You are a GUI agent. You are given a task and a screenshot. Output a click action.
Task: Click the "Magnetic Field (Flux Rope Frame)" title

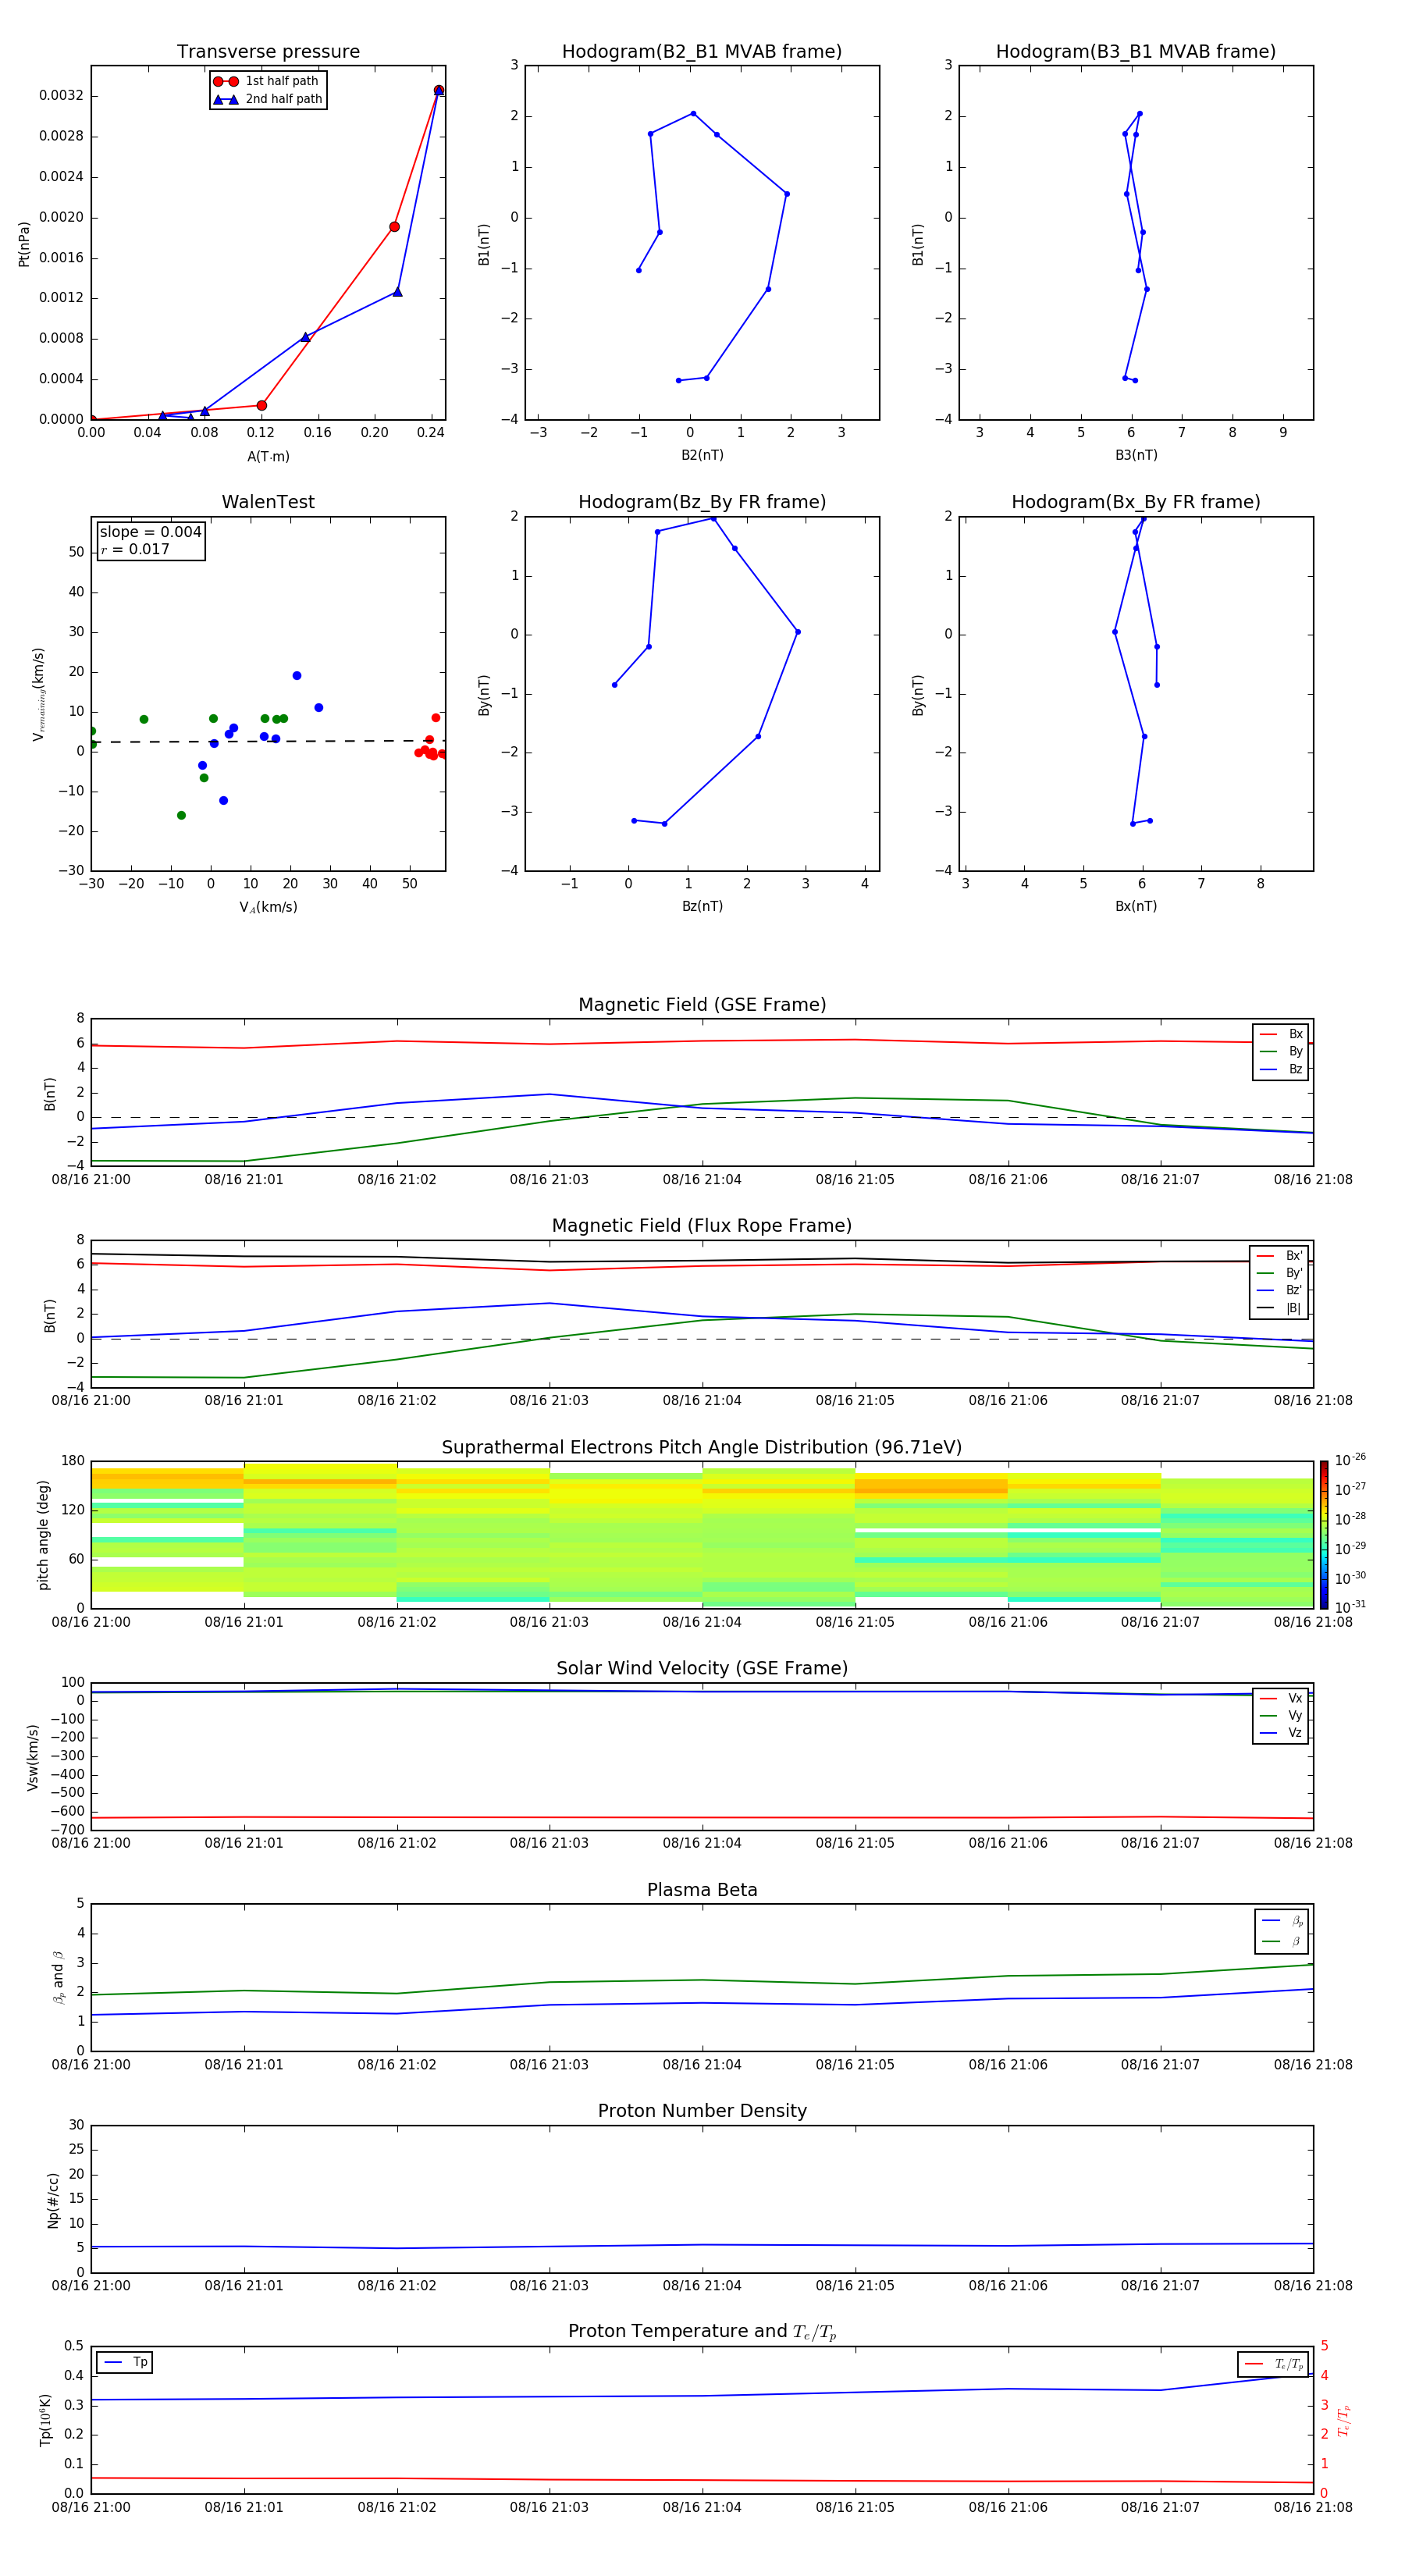pos(702,1226)
